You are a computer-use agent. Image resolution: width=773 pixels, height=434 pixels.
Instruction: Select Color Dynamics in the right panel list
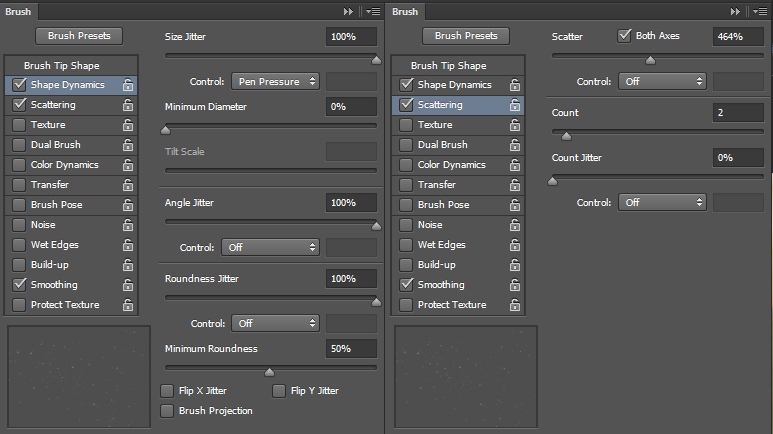(x=452, y=165)
